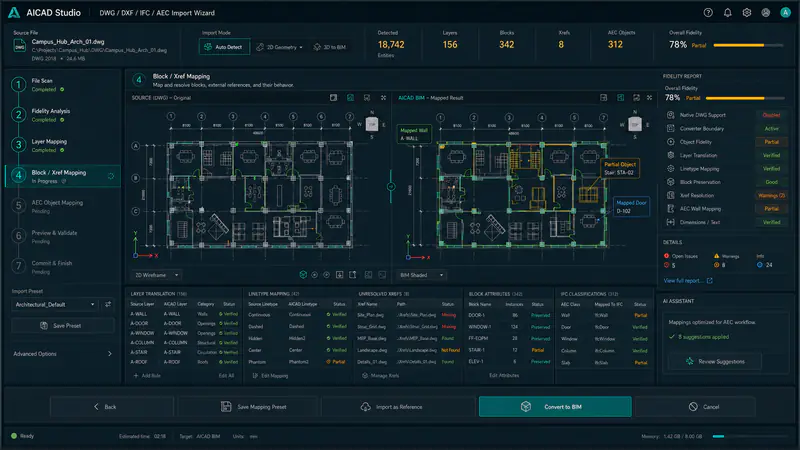The height and width of the screenshot is (450, 800).
Task: Click the Back button
Action: coord(112,407)
